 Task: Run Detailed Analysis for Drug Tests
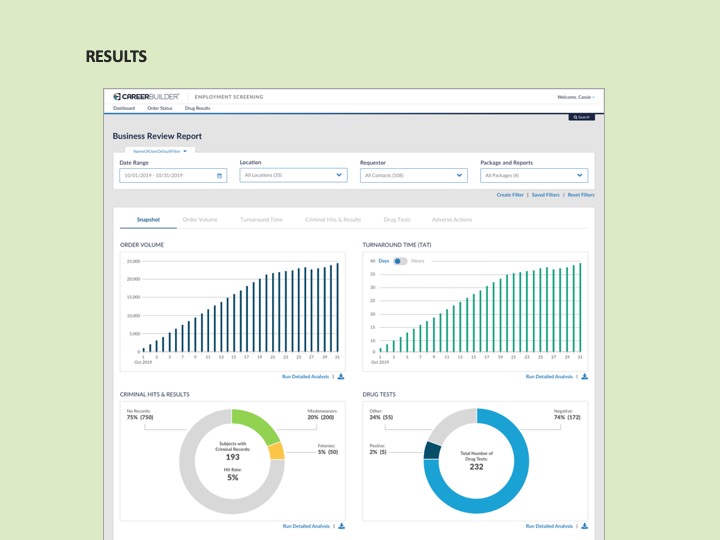pyautogui.click(x=549, y=526)
